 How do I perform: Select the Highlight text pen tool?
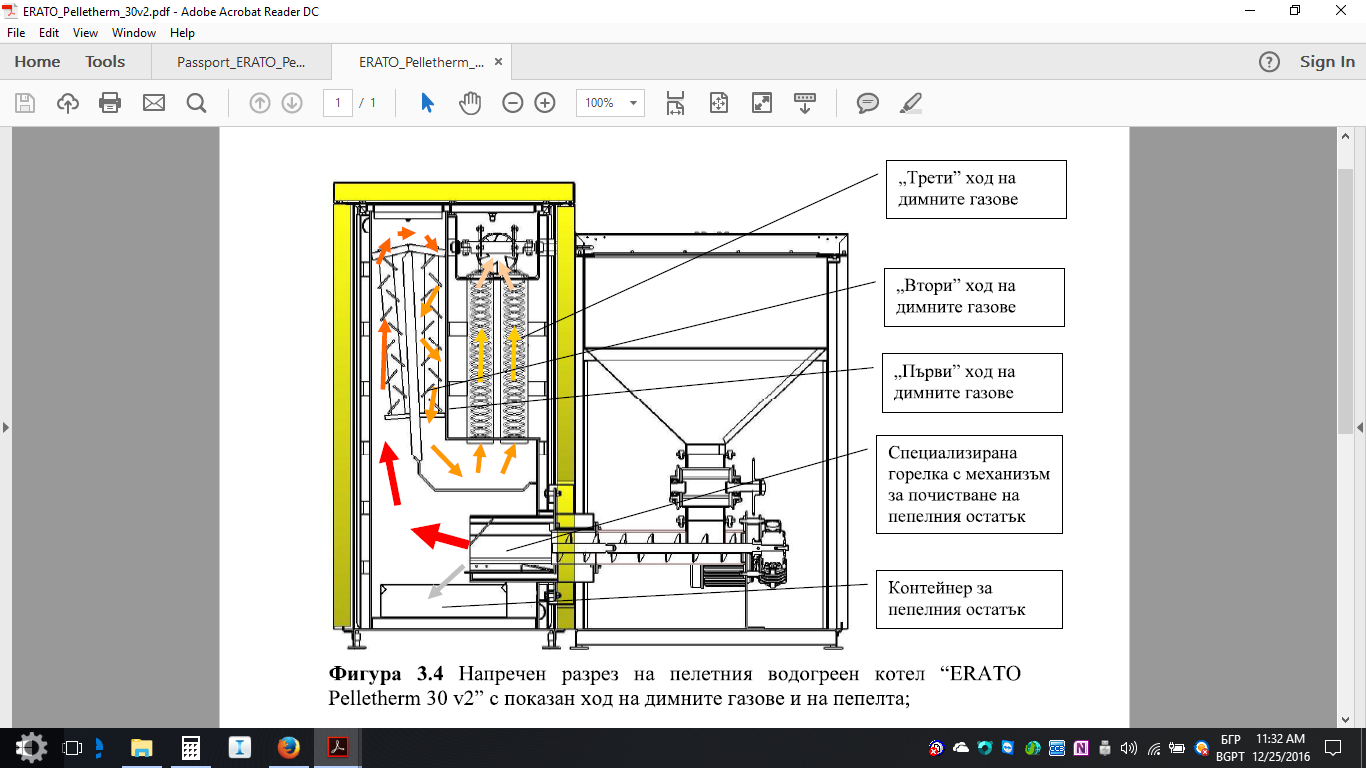point(910,103)
